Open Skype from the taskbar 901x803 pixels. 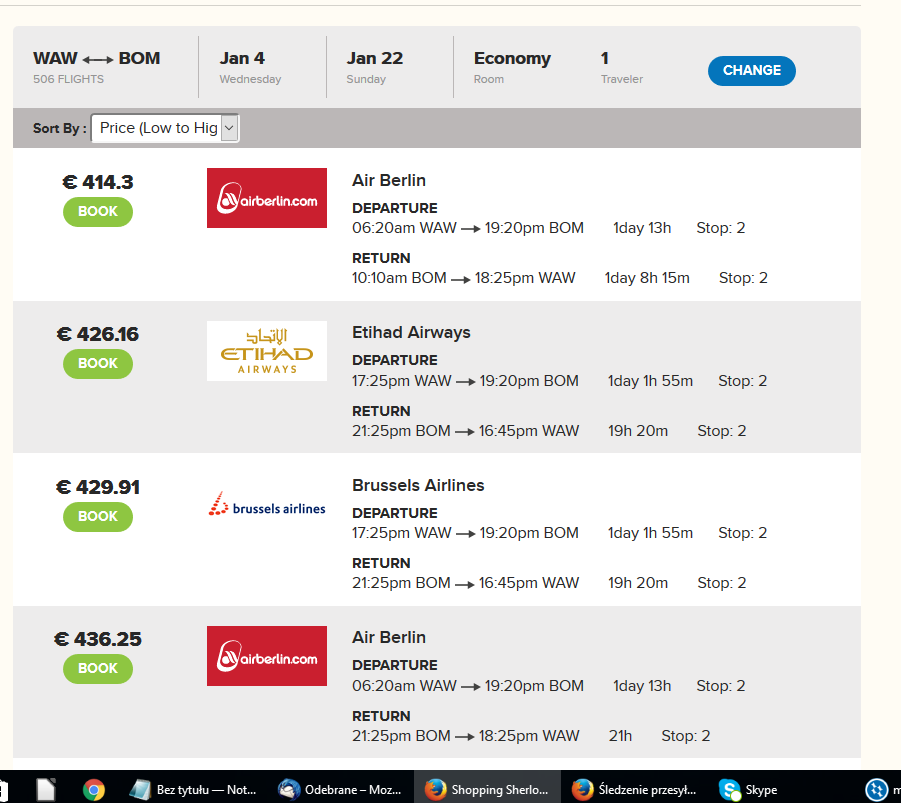[748, 790]
